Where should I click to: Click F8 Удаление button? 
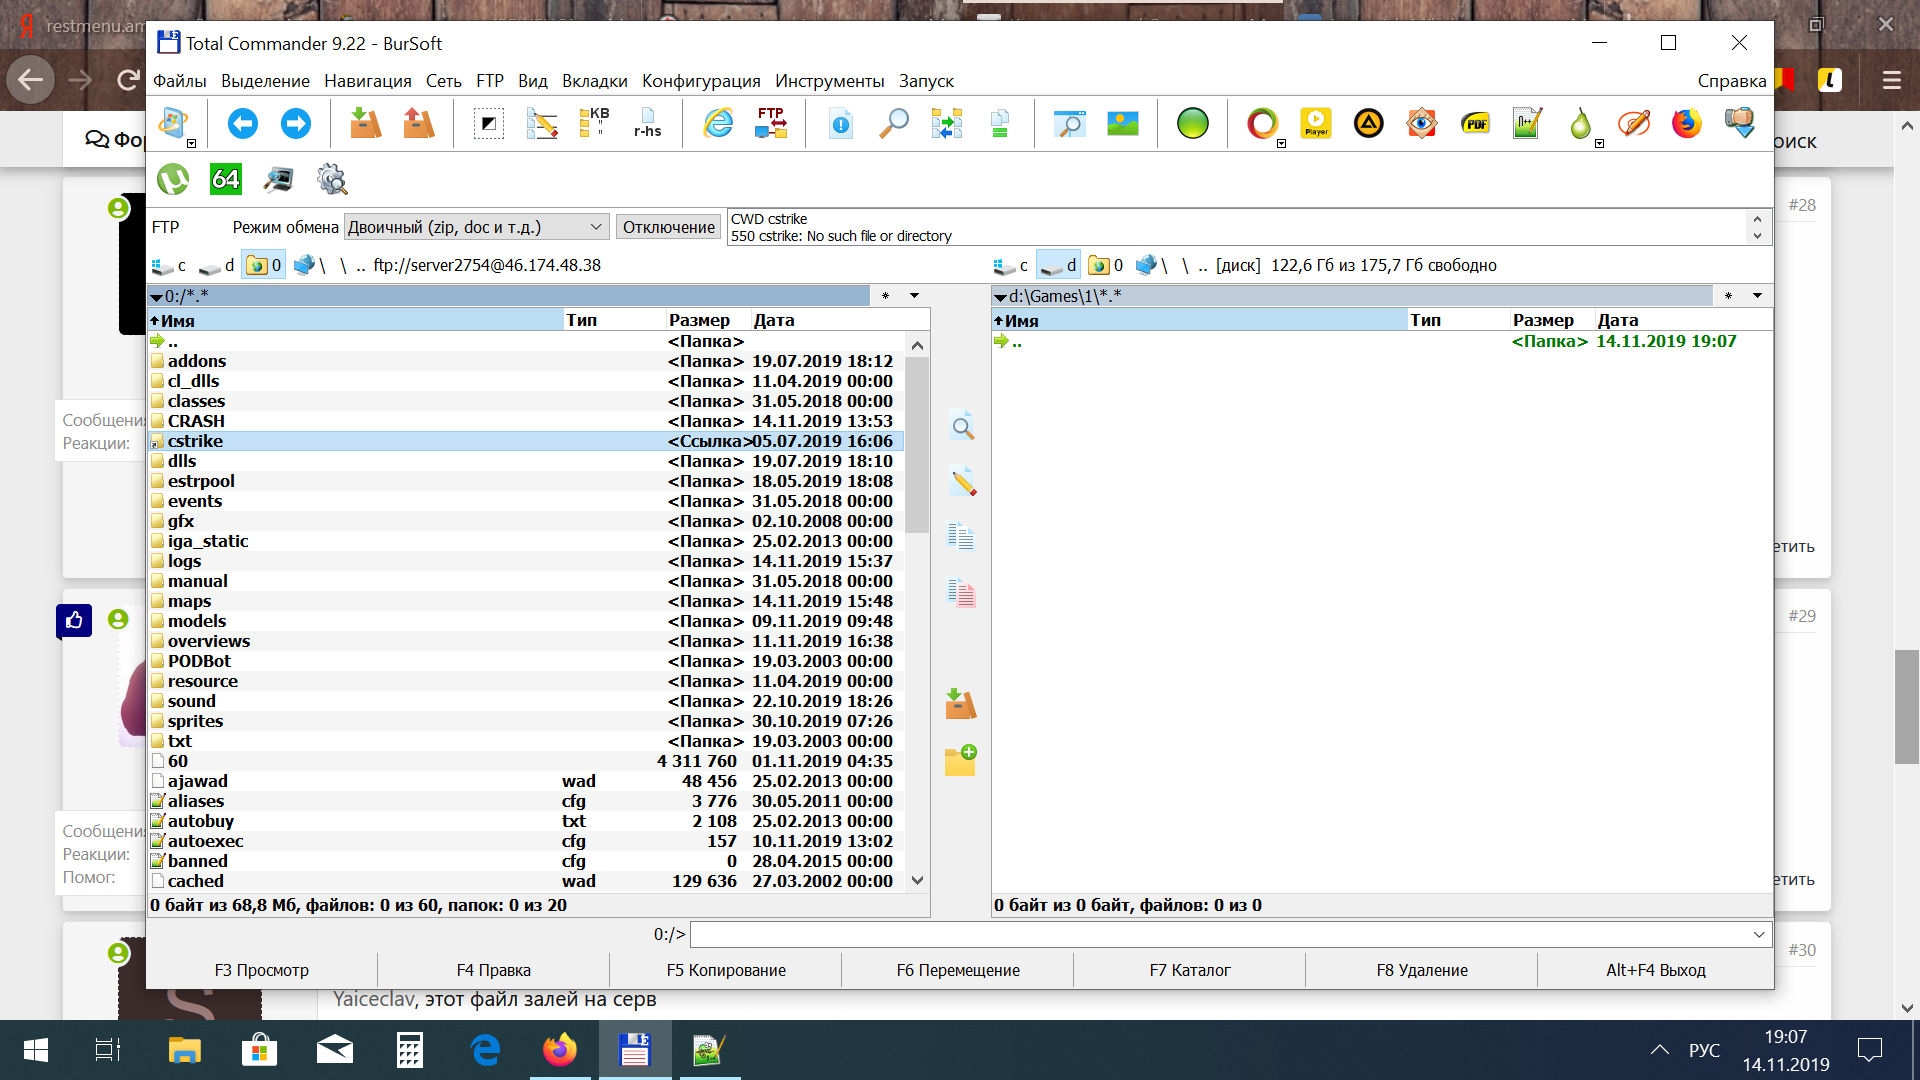click(x=1422, y=970)
